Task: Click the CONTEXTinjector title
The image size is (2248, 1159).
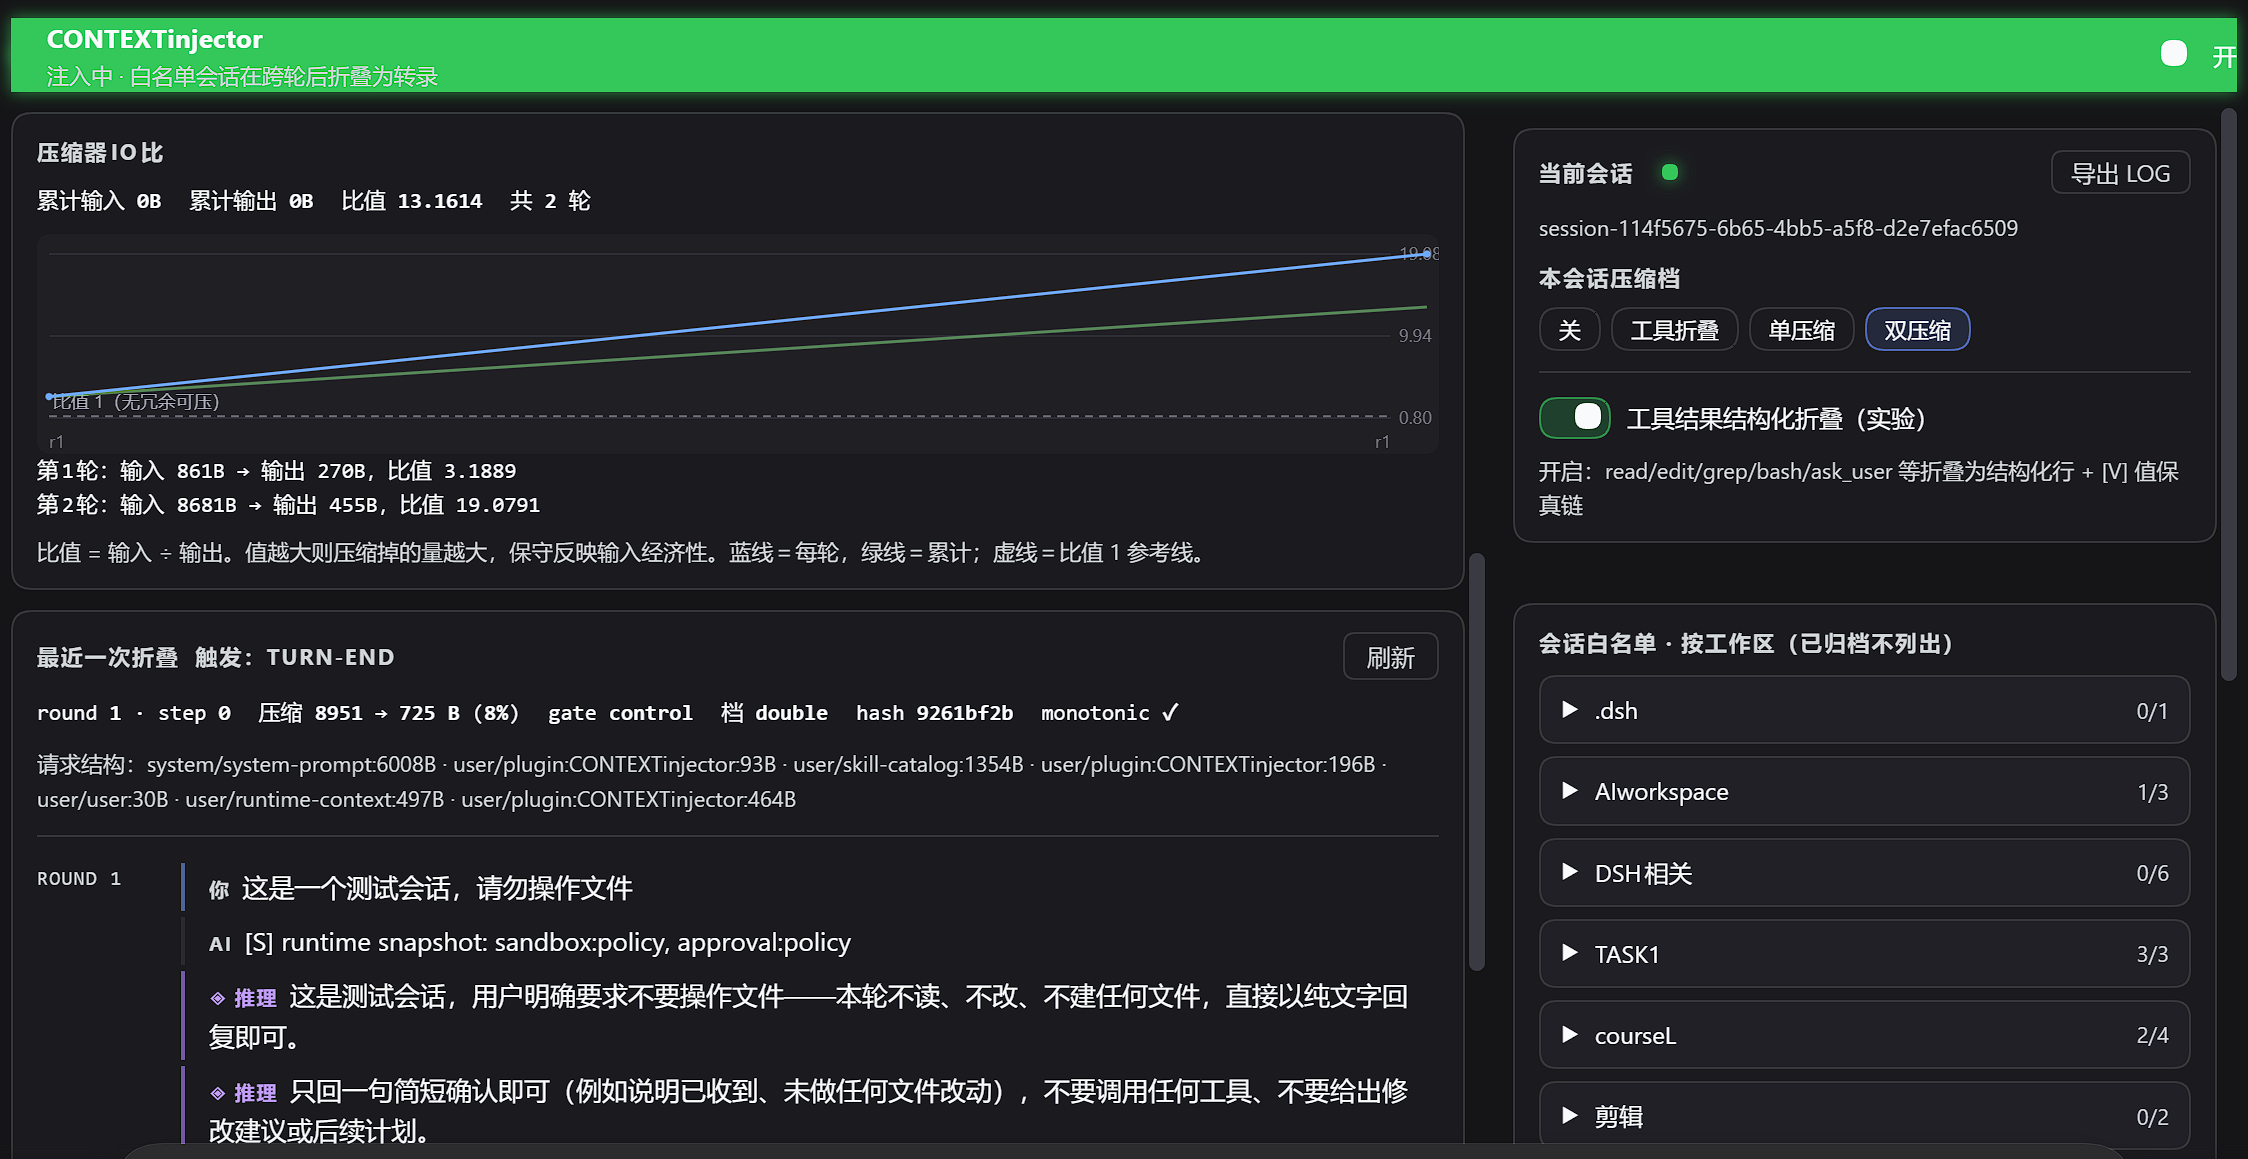Action: [x=154, y=39]
